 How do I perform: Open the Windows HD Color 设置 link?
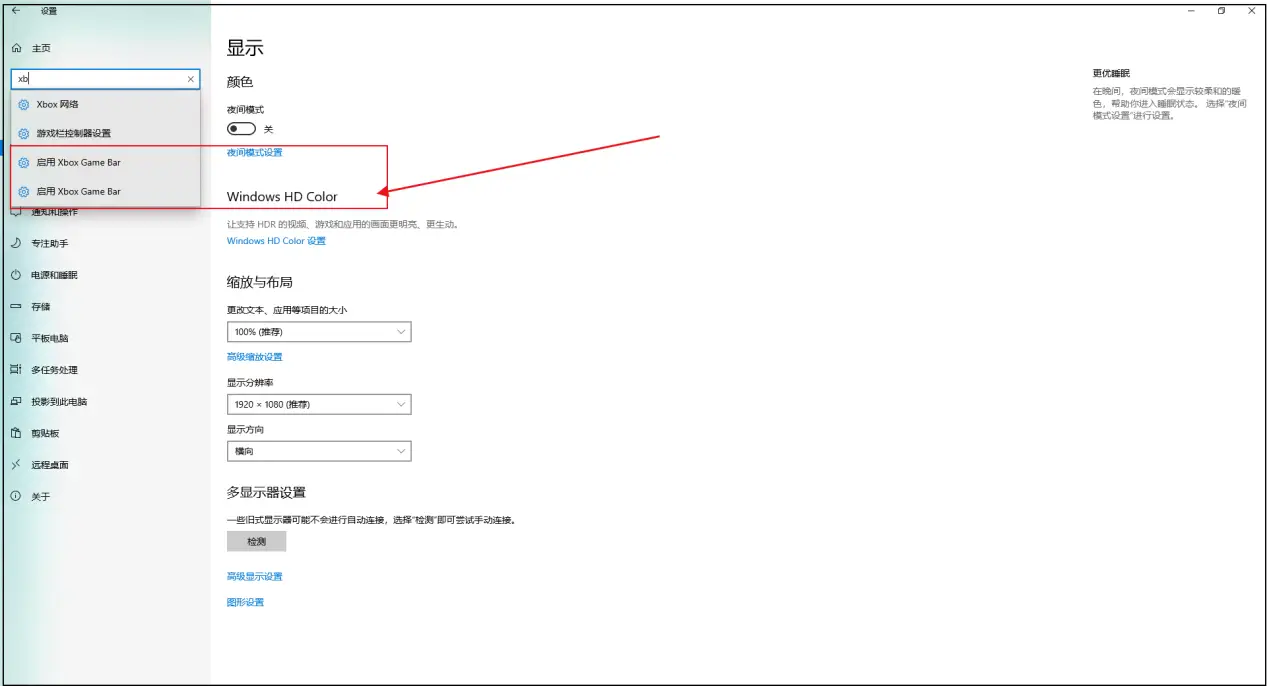pyautogui.click(x=276, y=241)
